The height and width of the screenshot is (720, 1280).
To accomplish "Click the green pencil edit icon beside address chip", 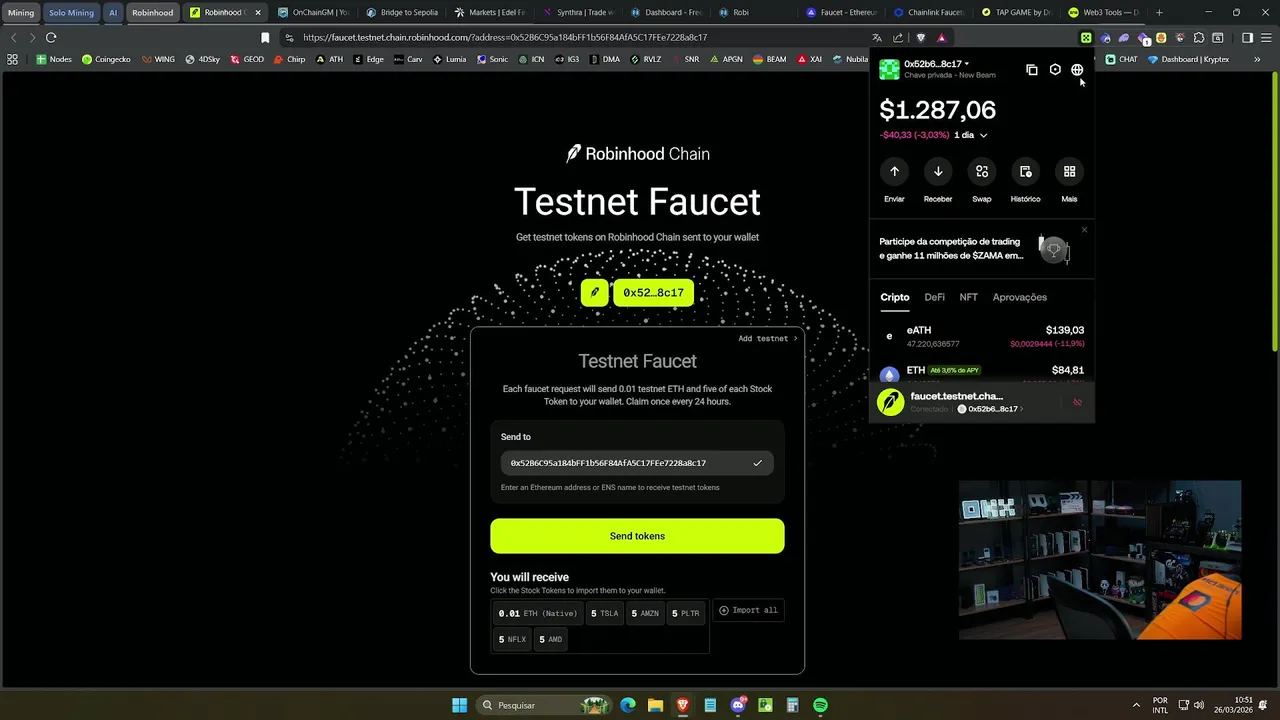I will 595,292.
